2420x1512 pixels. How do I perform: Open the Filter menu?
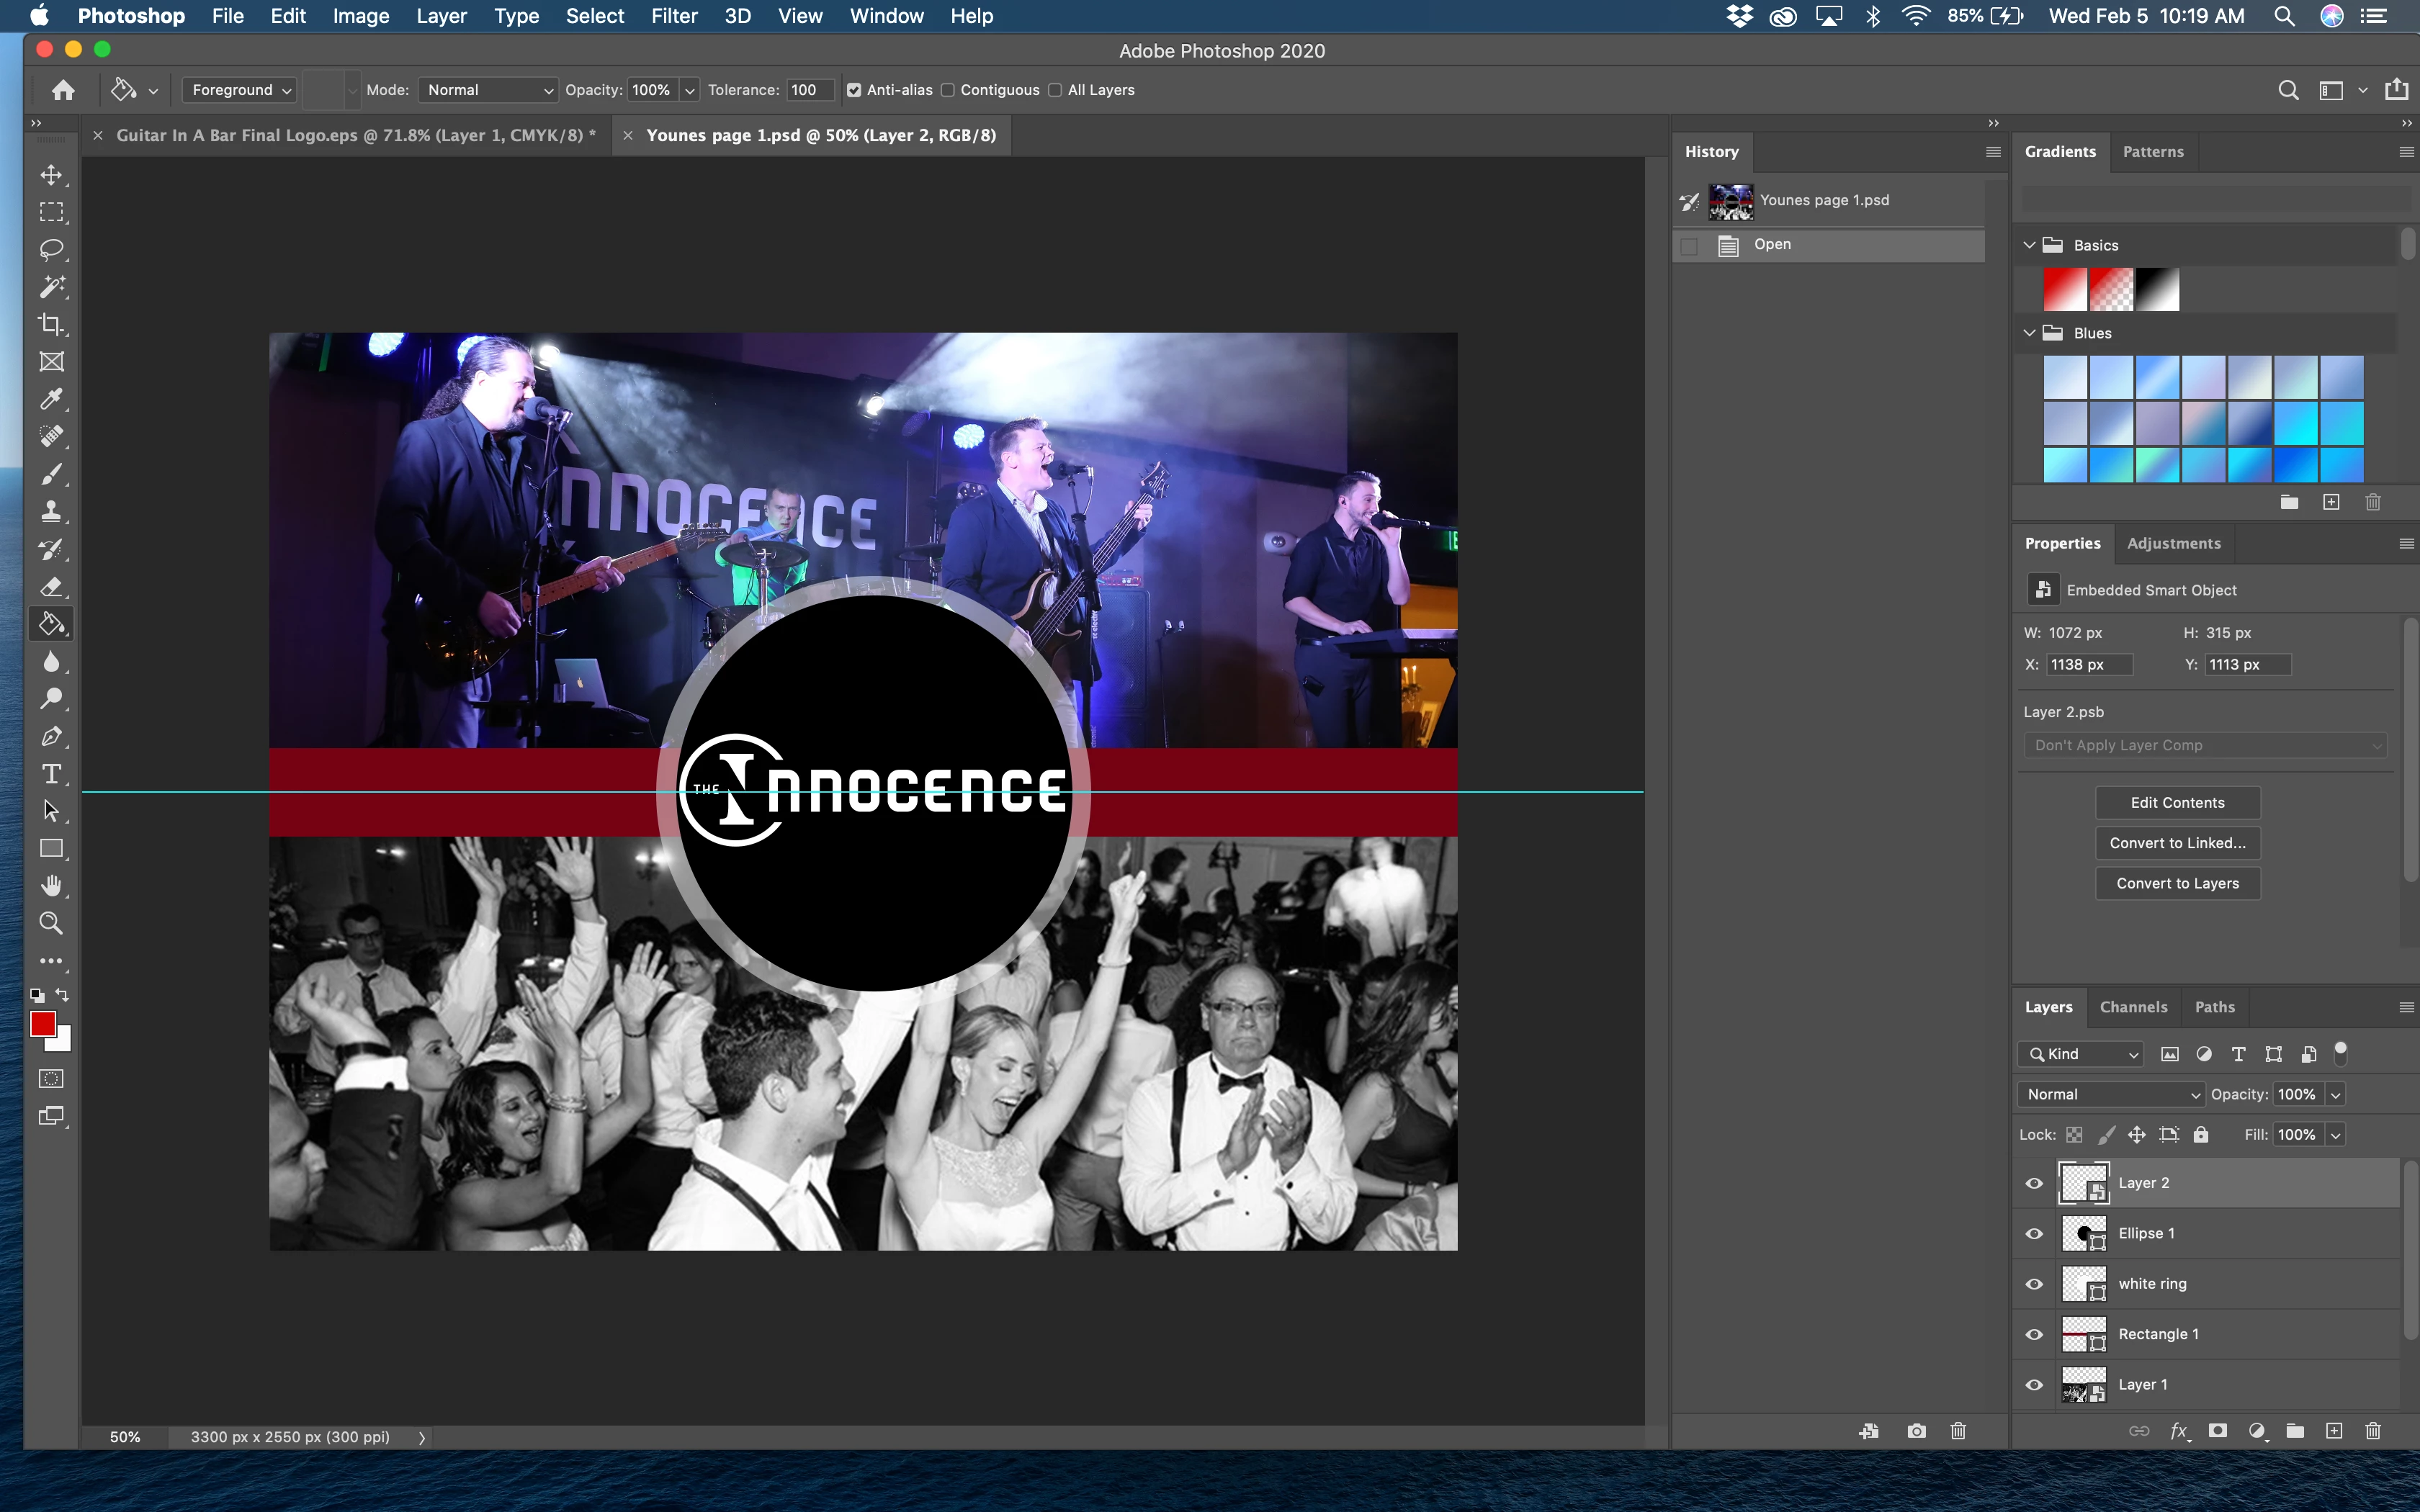(x=674, y=16)
